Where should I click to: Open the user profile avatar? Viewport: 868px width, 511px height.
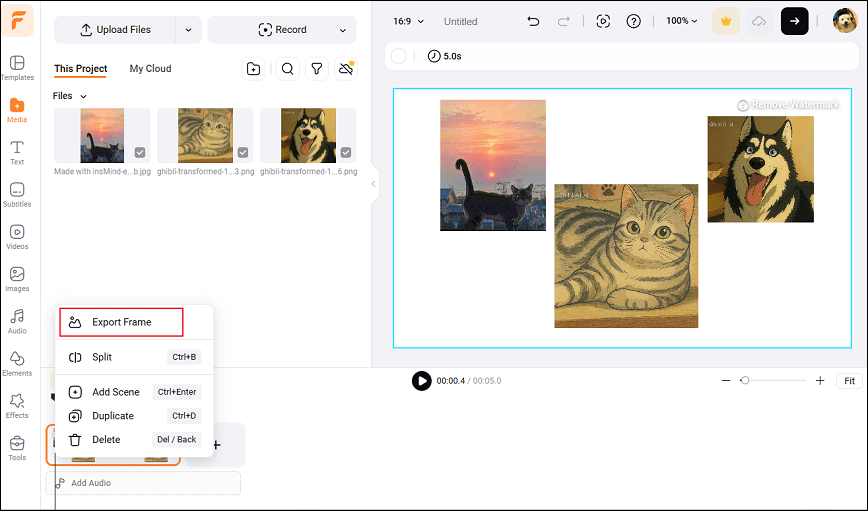[x=845, y=21]
